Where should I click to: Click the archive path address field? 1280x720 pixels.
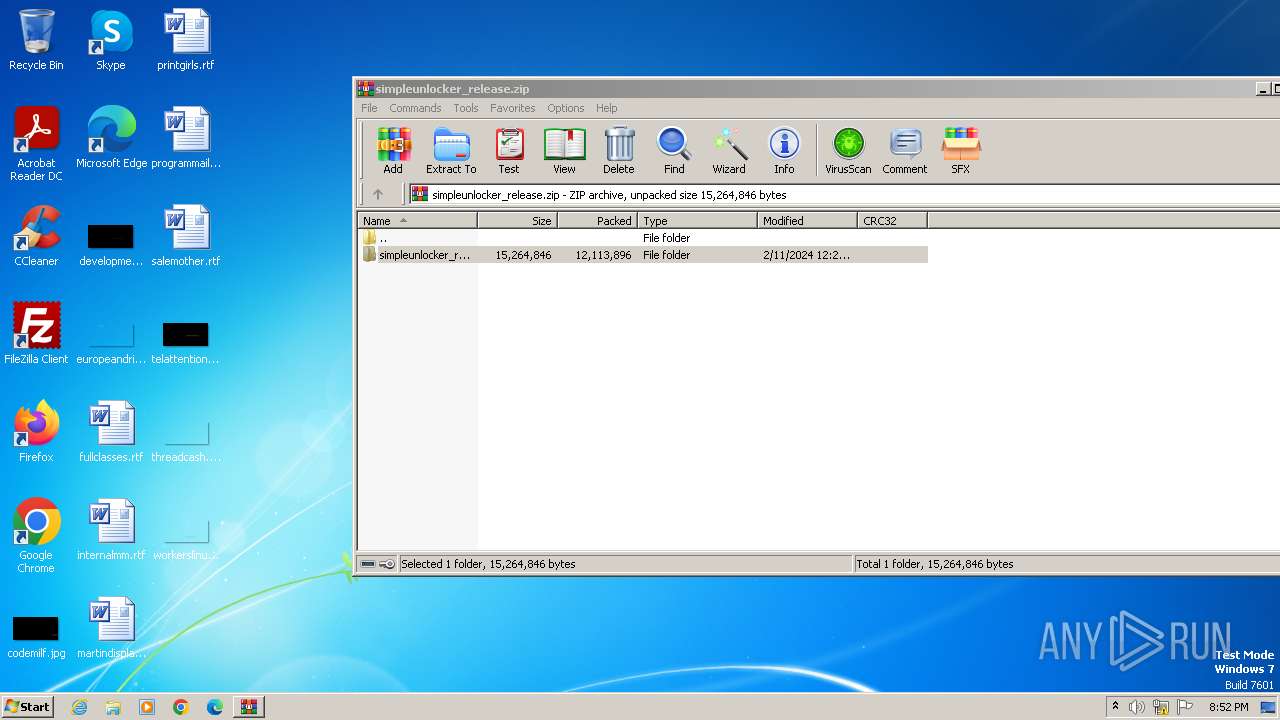pyautogui.click(x=843, y=195)
